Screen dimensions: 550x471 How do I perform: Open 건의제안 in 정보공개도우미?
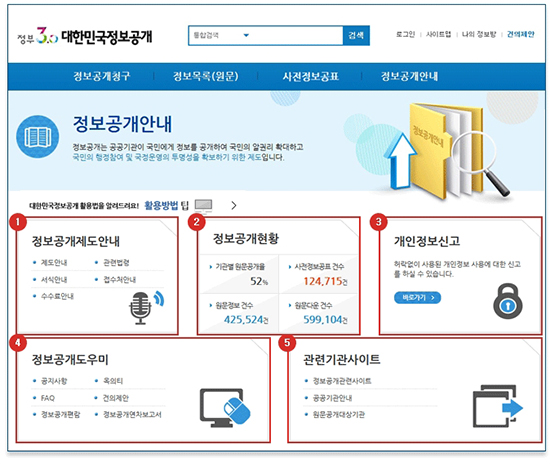[116, 398]
